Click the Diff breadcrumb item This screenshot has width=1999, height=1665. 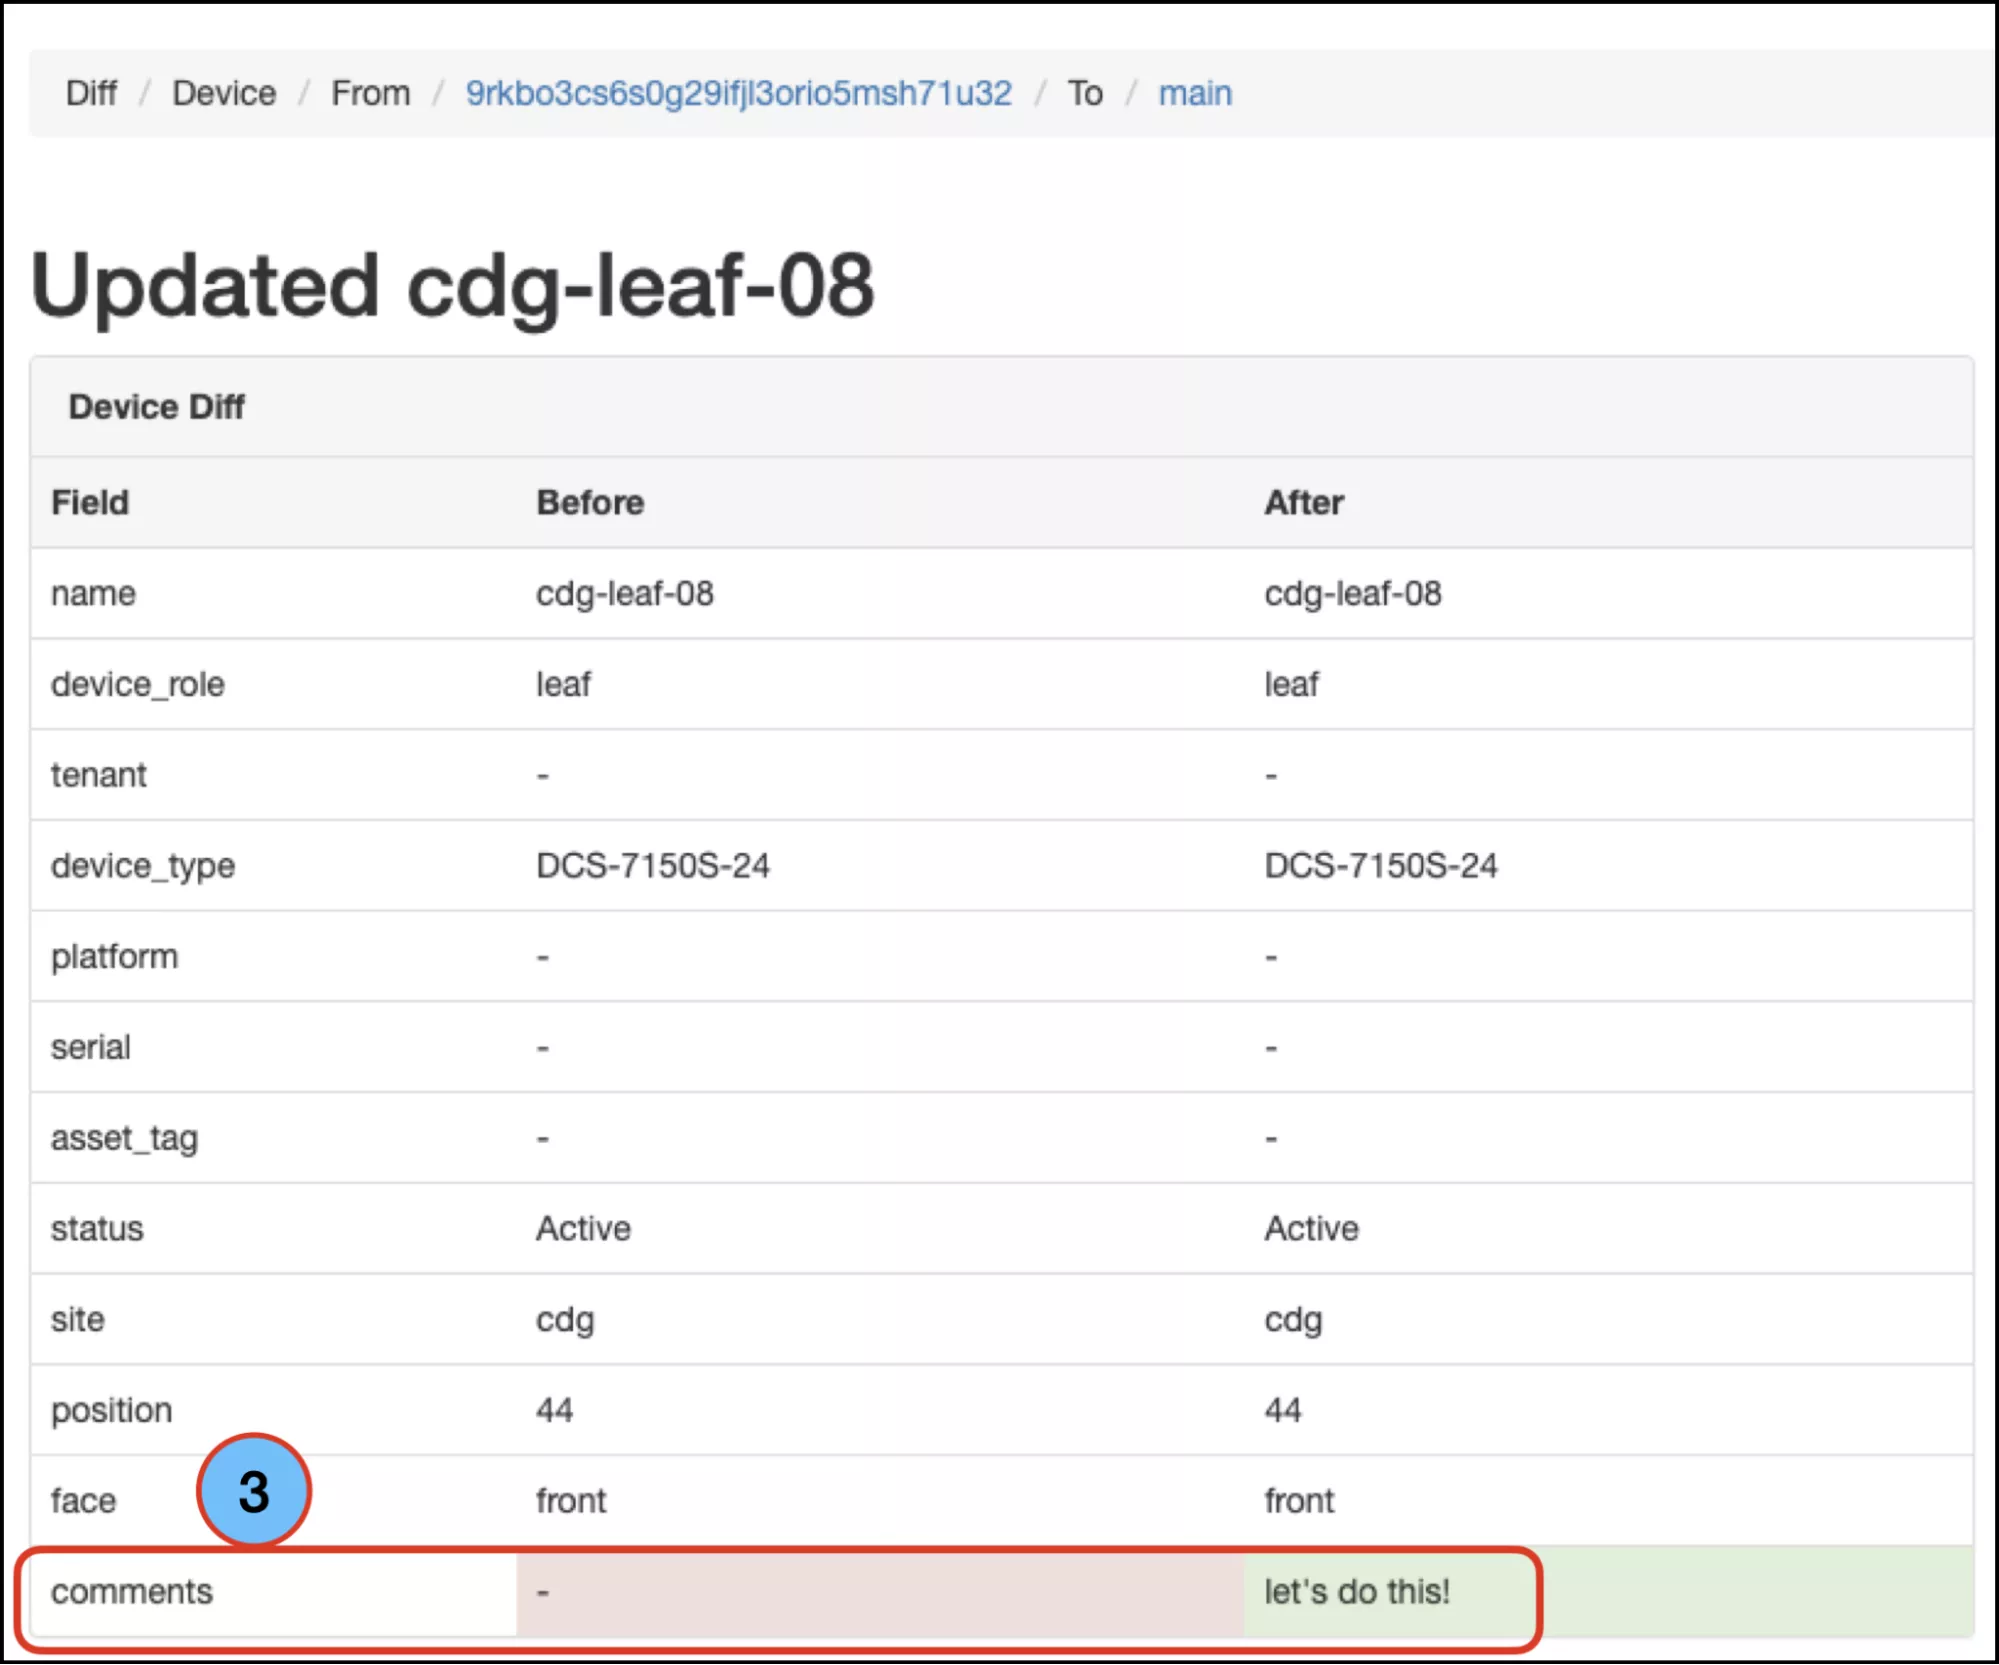(91, 93)
